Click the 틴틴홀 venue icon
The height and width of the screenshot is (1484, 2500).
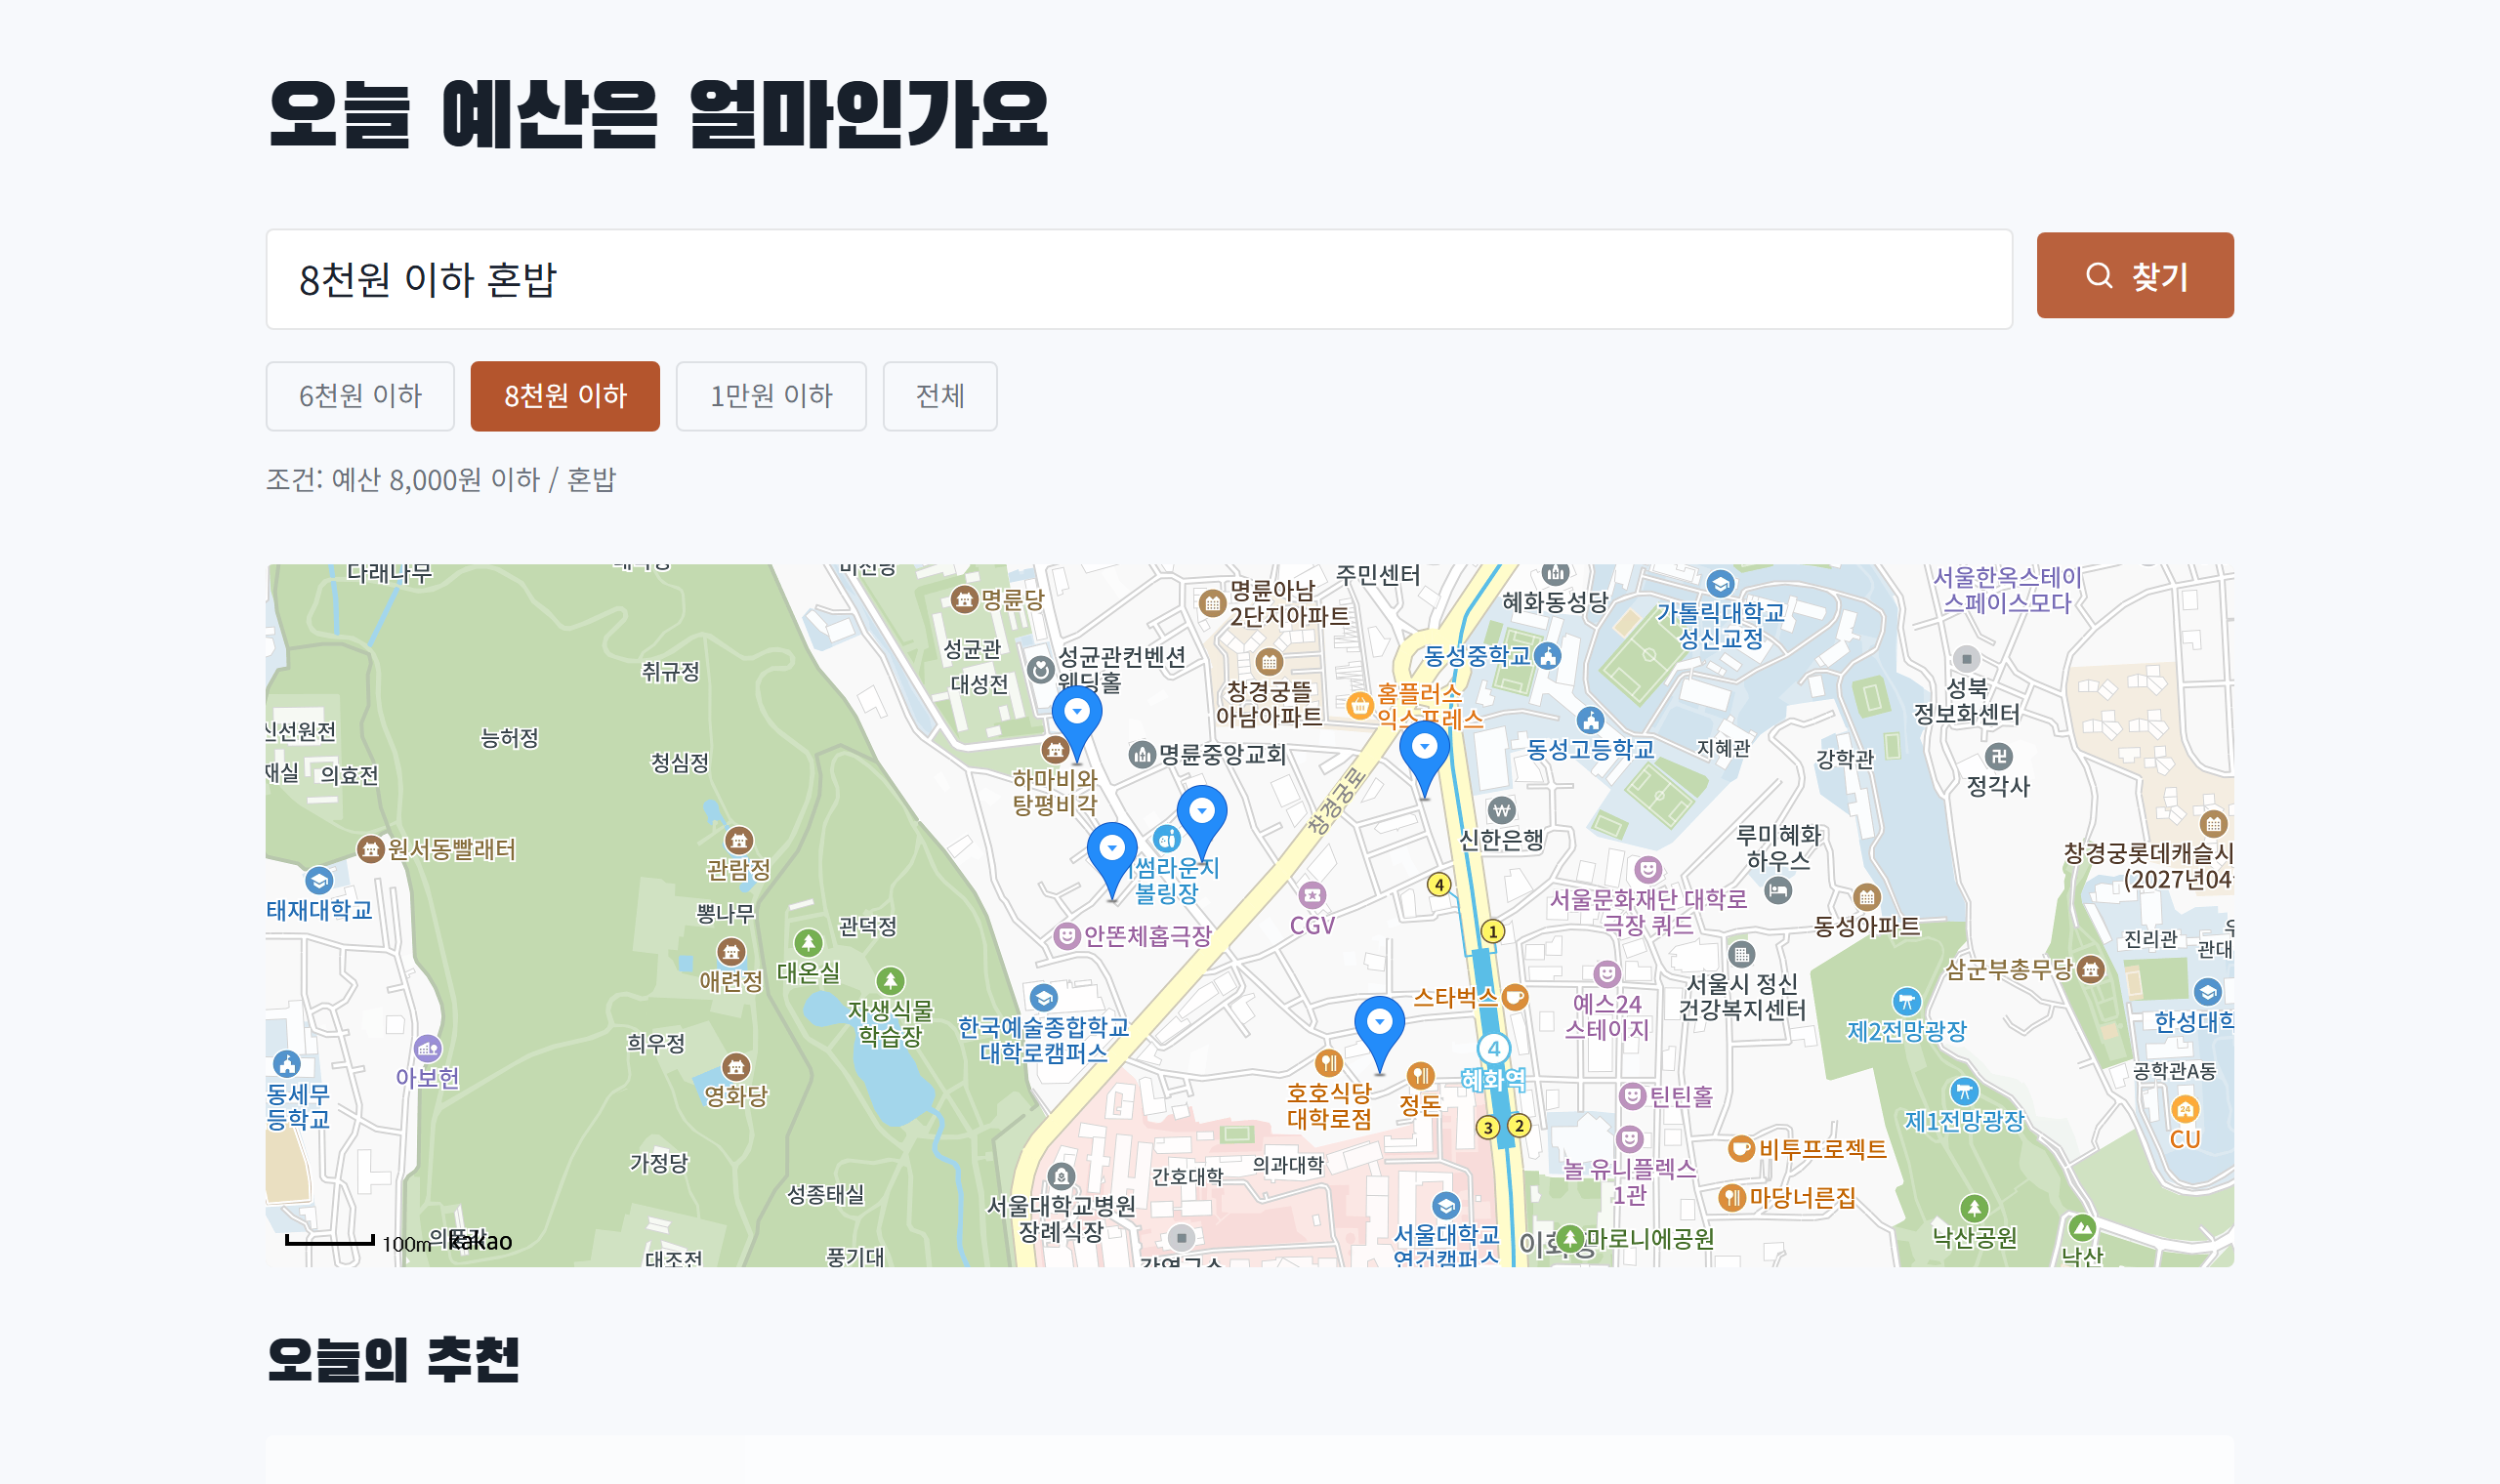tap(1632, 1097)
